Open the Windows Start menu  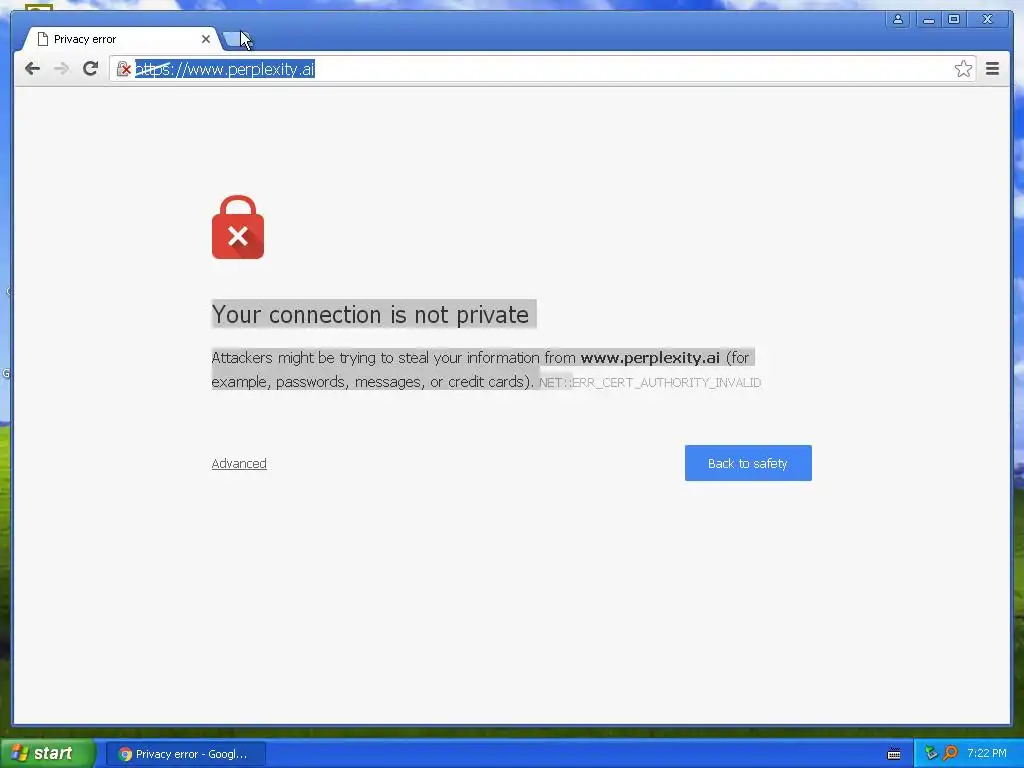pos(48,754)
